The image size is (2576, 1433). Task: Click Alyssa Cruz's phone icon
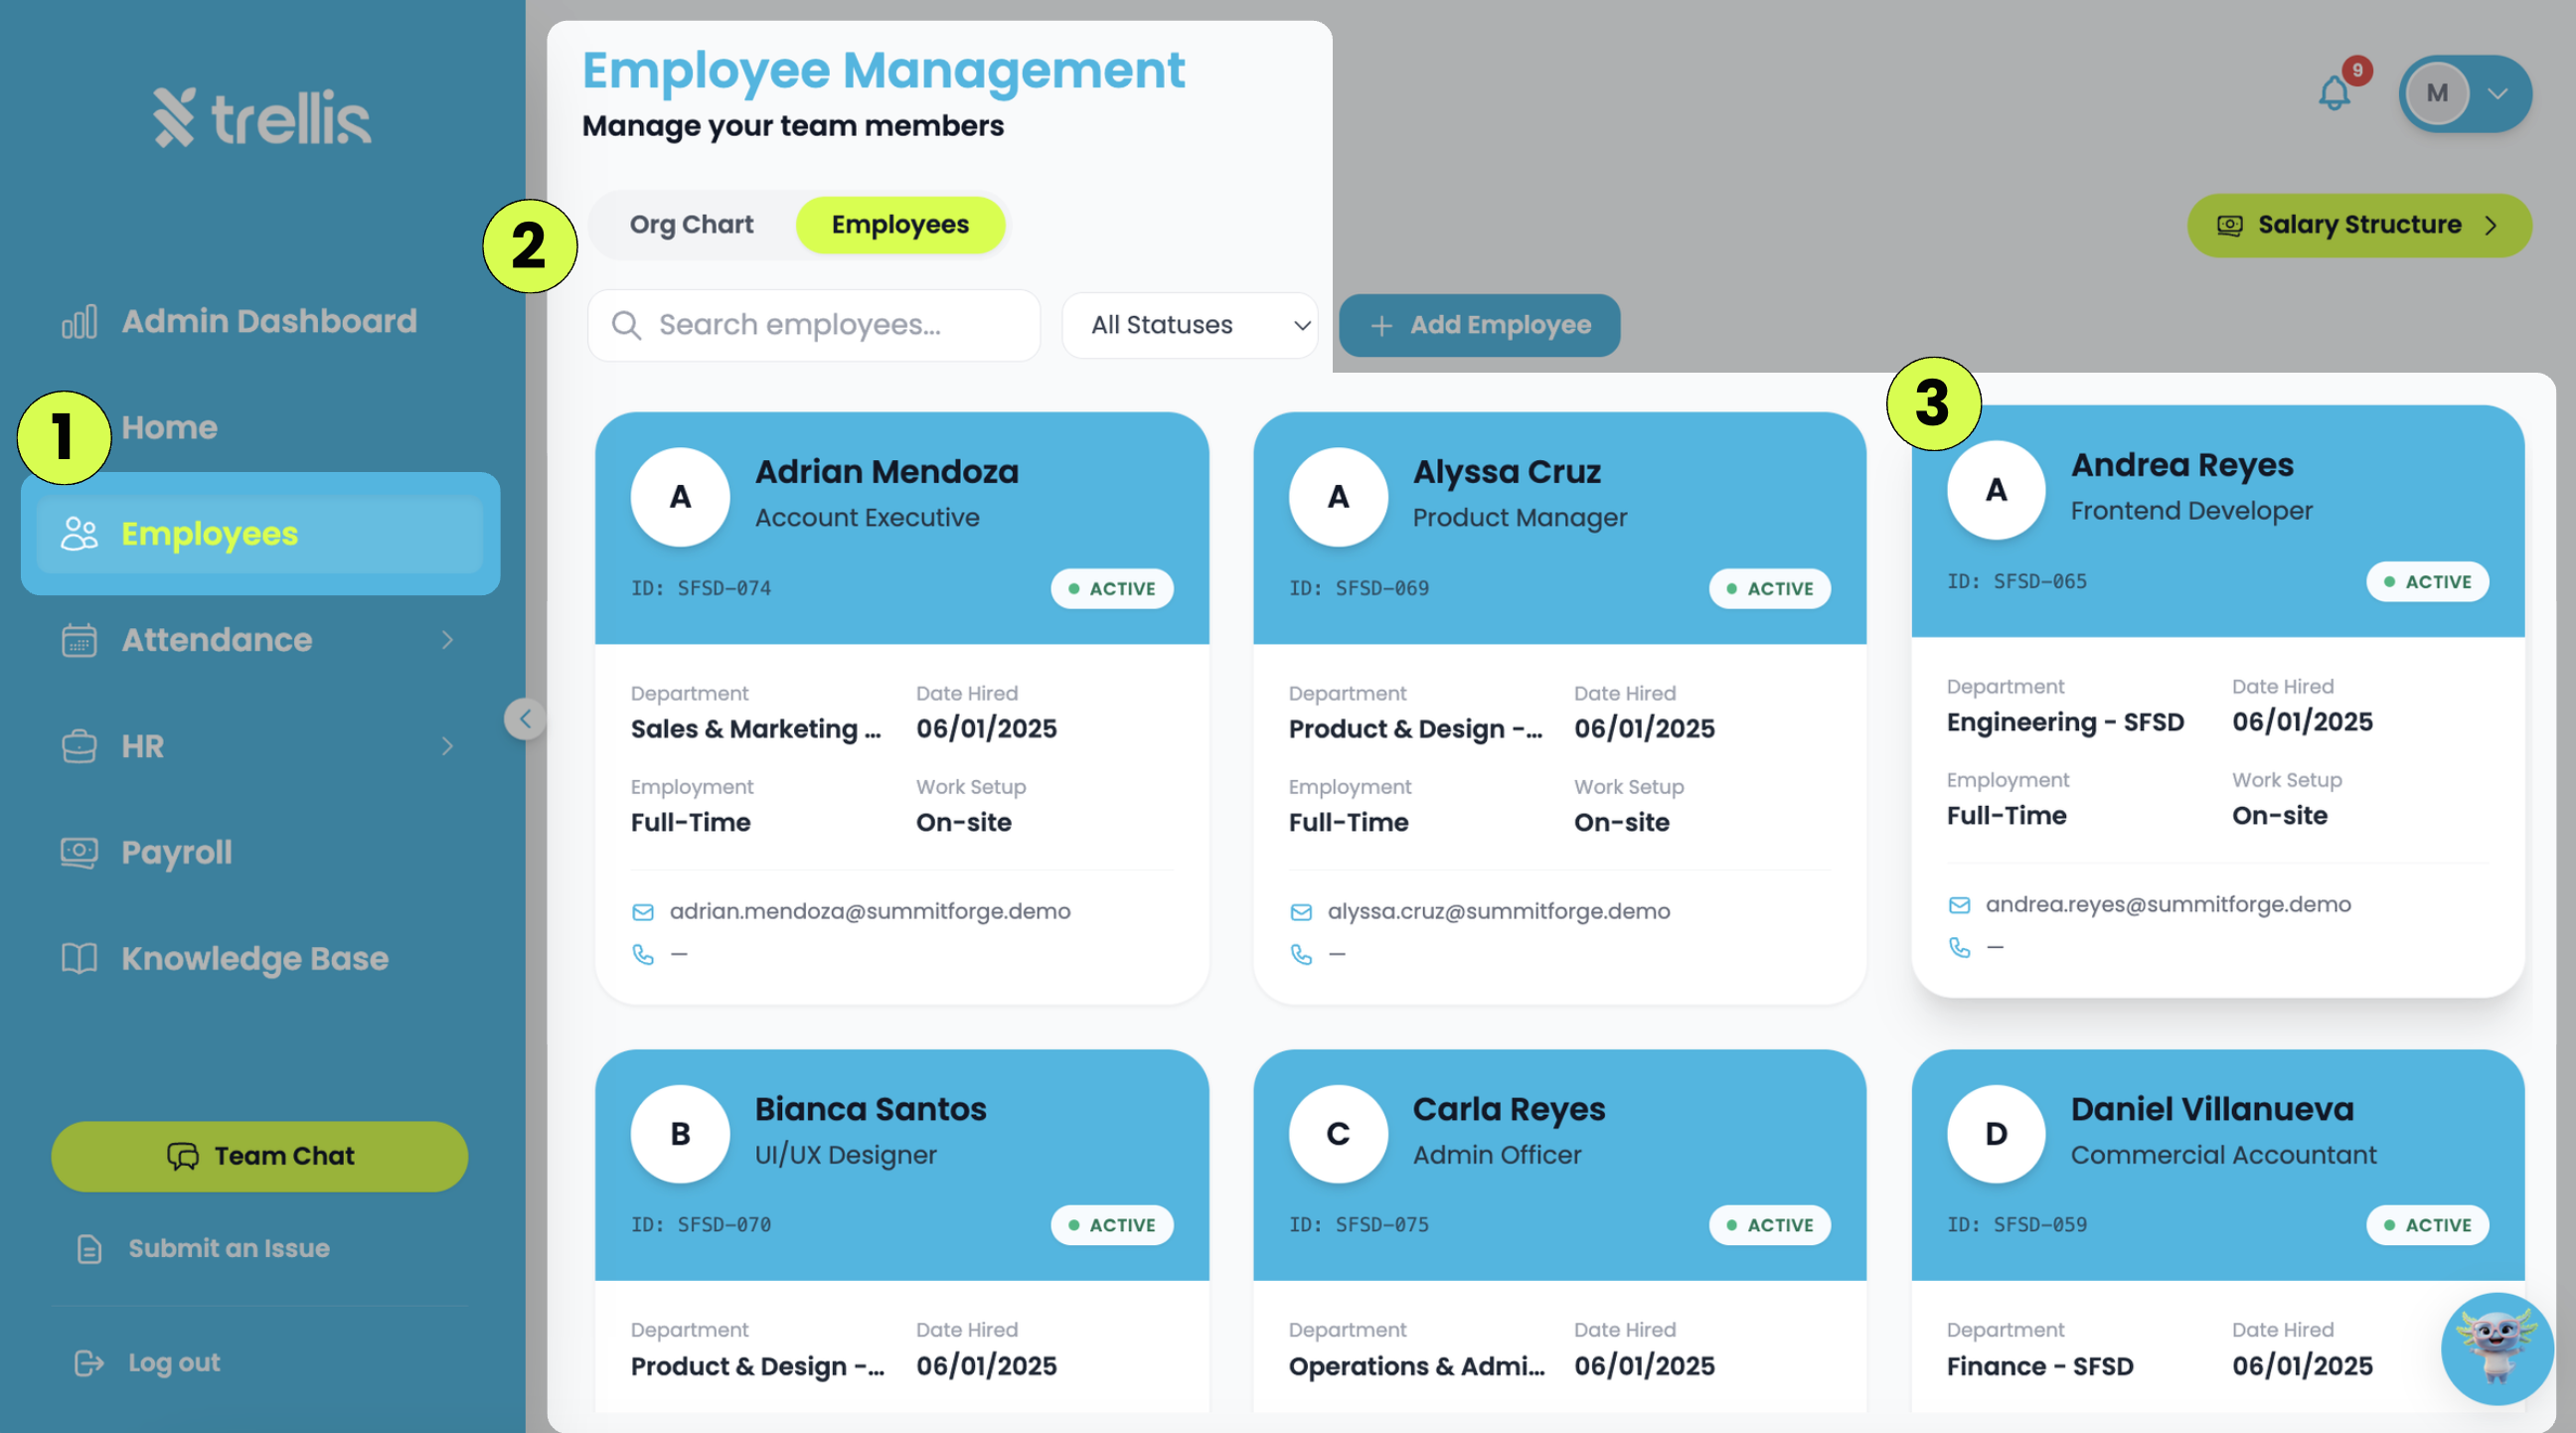pos(1301,955)
